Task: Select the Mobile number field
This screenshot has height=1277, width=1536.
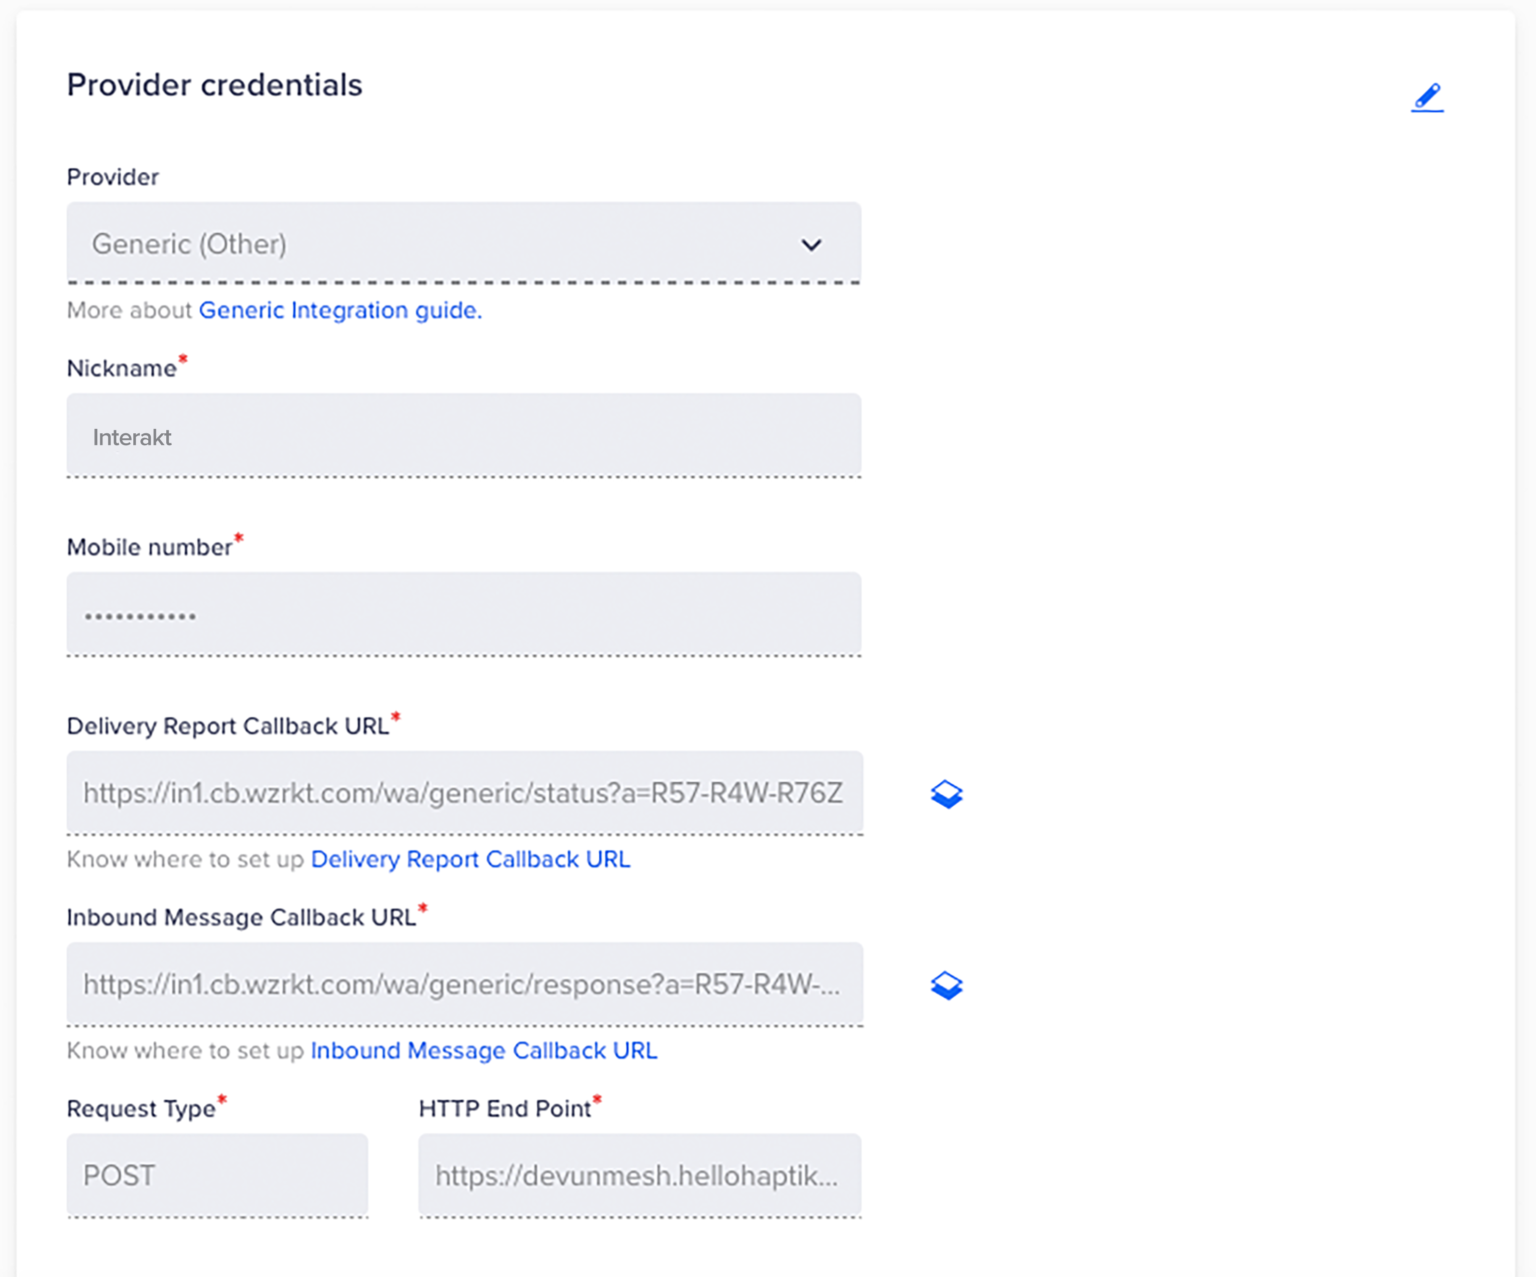Action: tap(463, 614)
